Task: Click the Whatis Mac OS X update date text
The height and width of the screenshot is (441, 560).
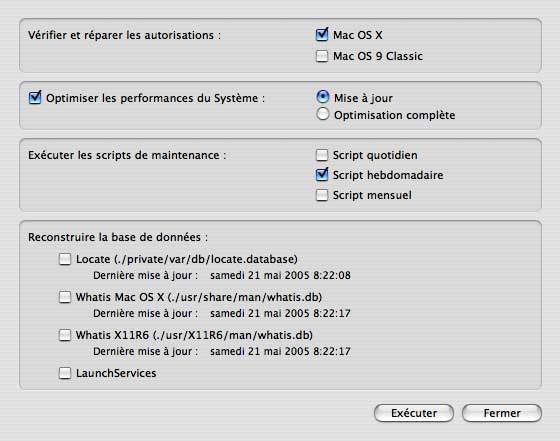Action: 280,313
